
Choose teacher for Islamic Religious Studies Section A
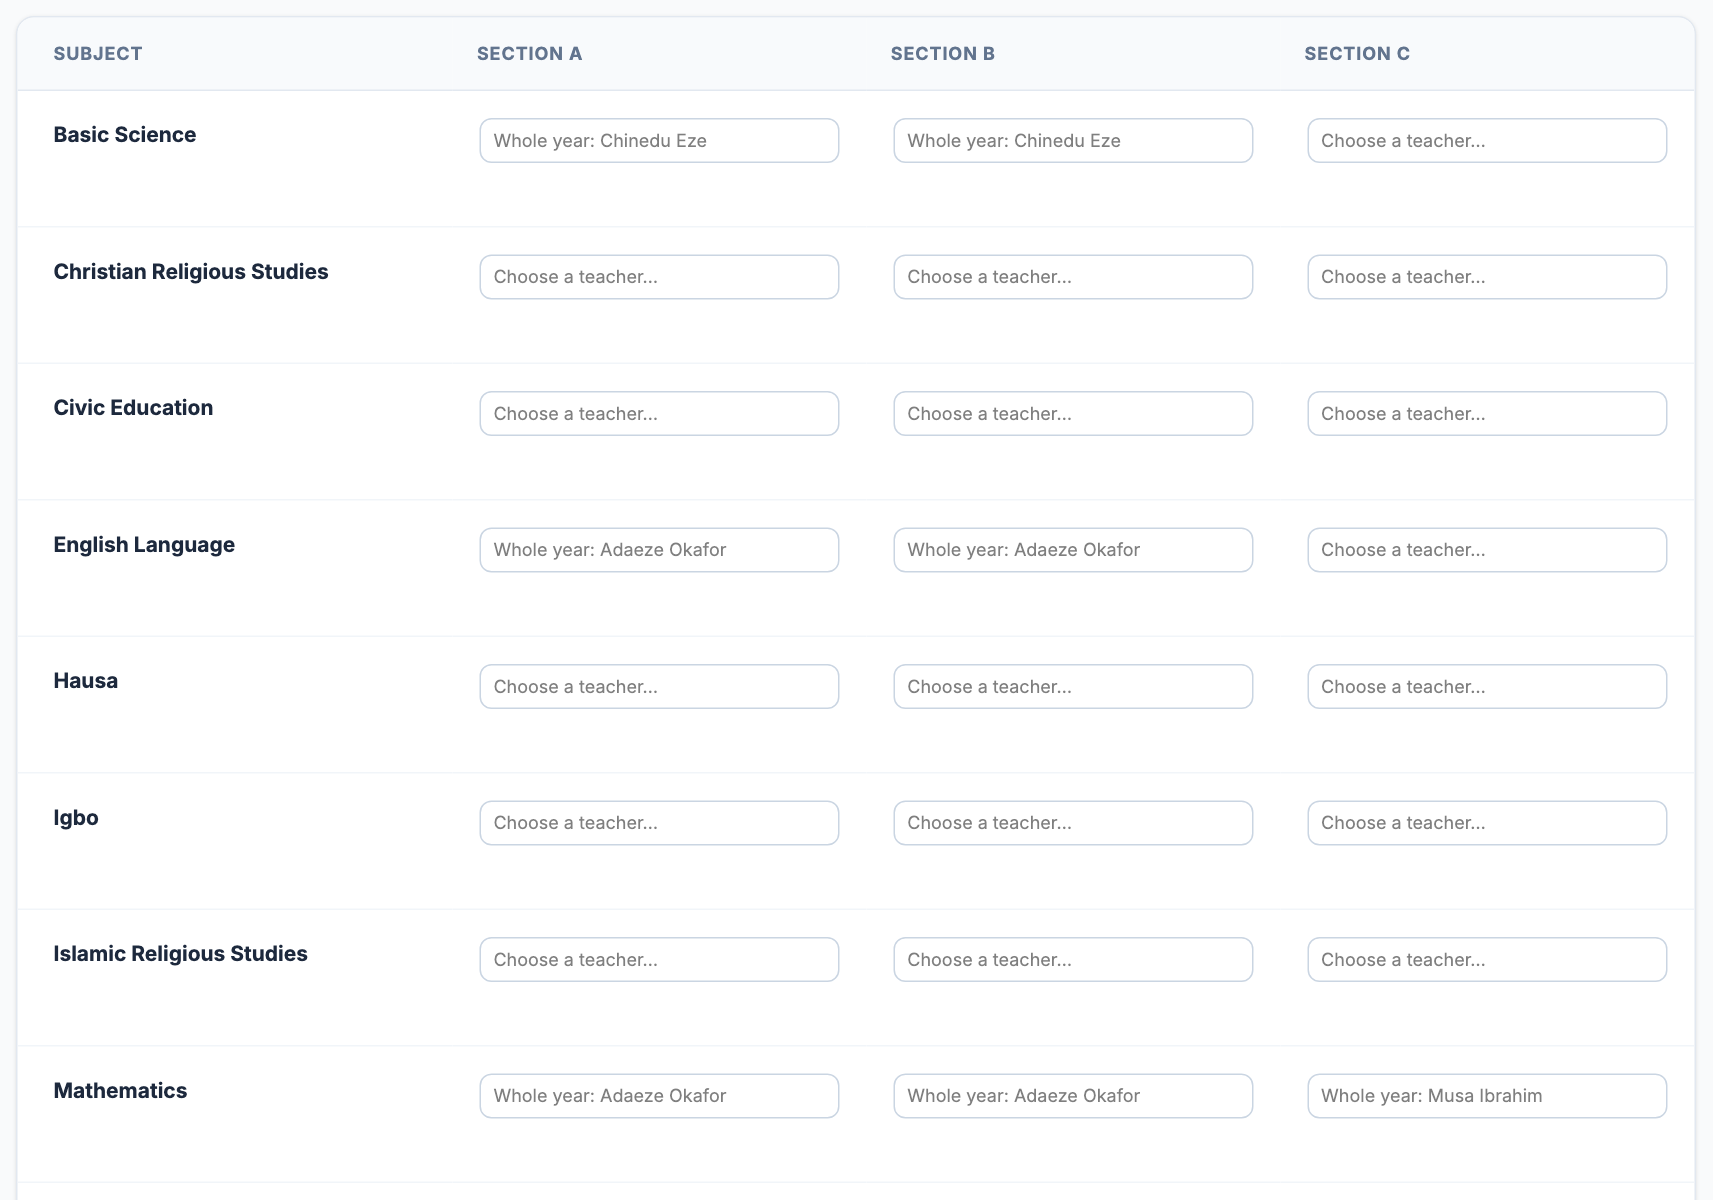659,960
